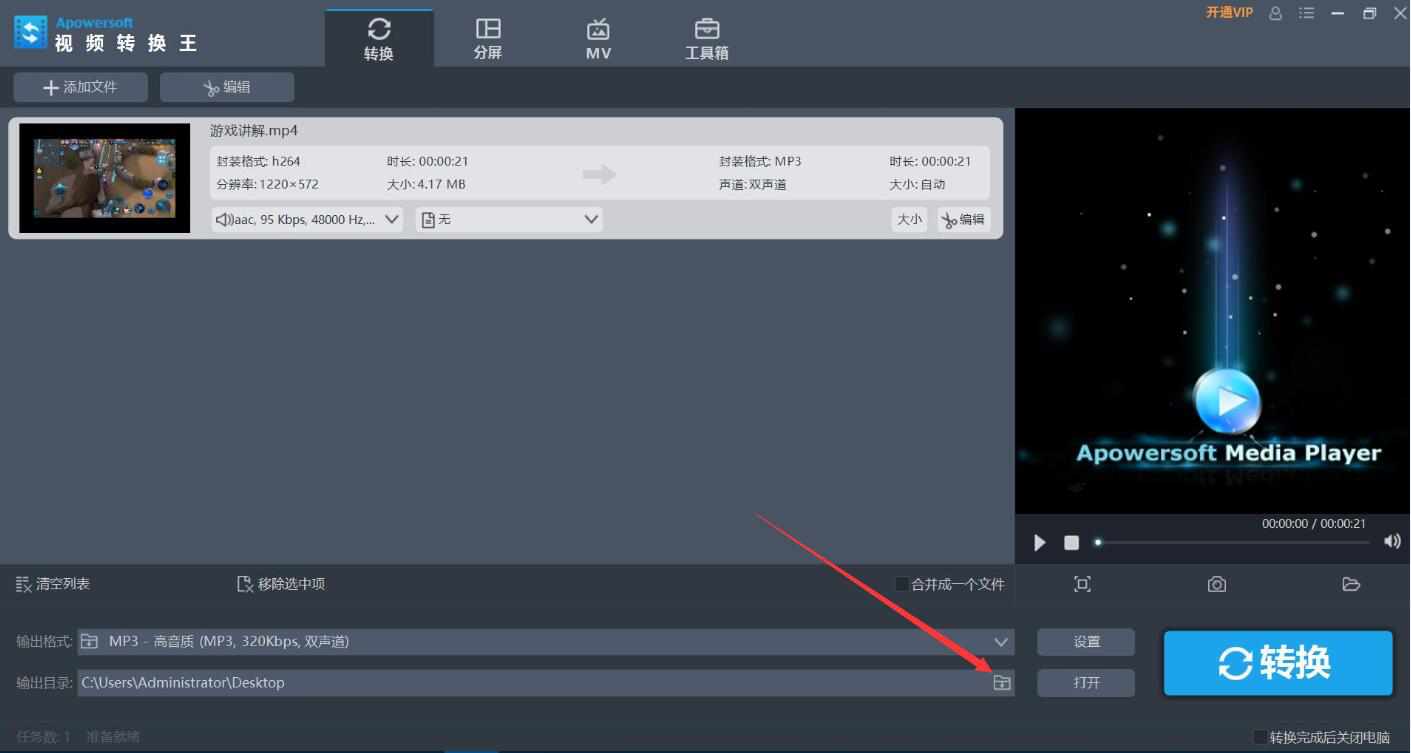Open the MV tab
This screenshot has height=753, width=1411.
pos(598,39)
